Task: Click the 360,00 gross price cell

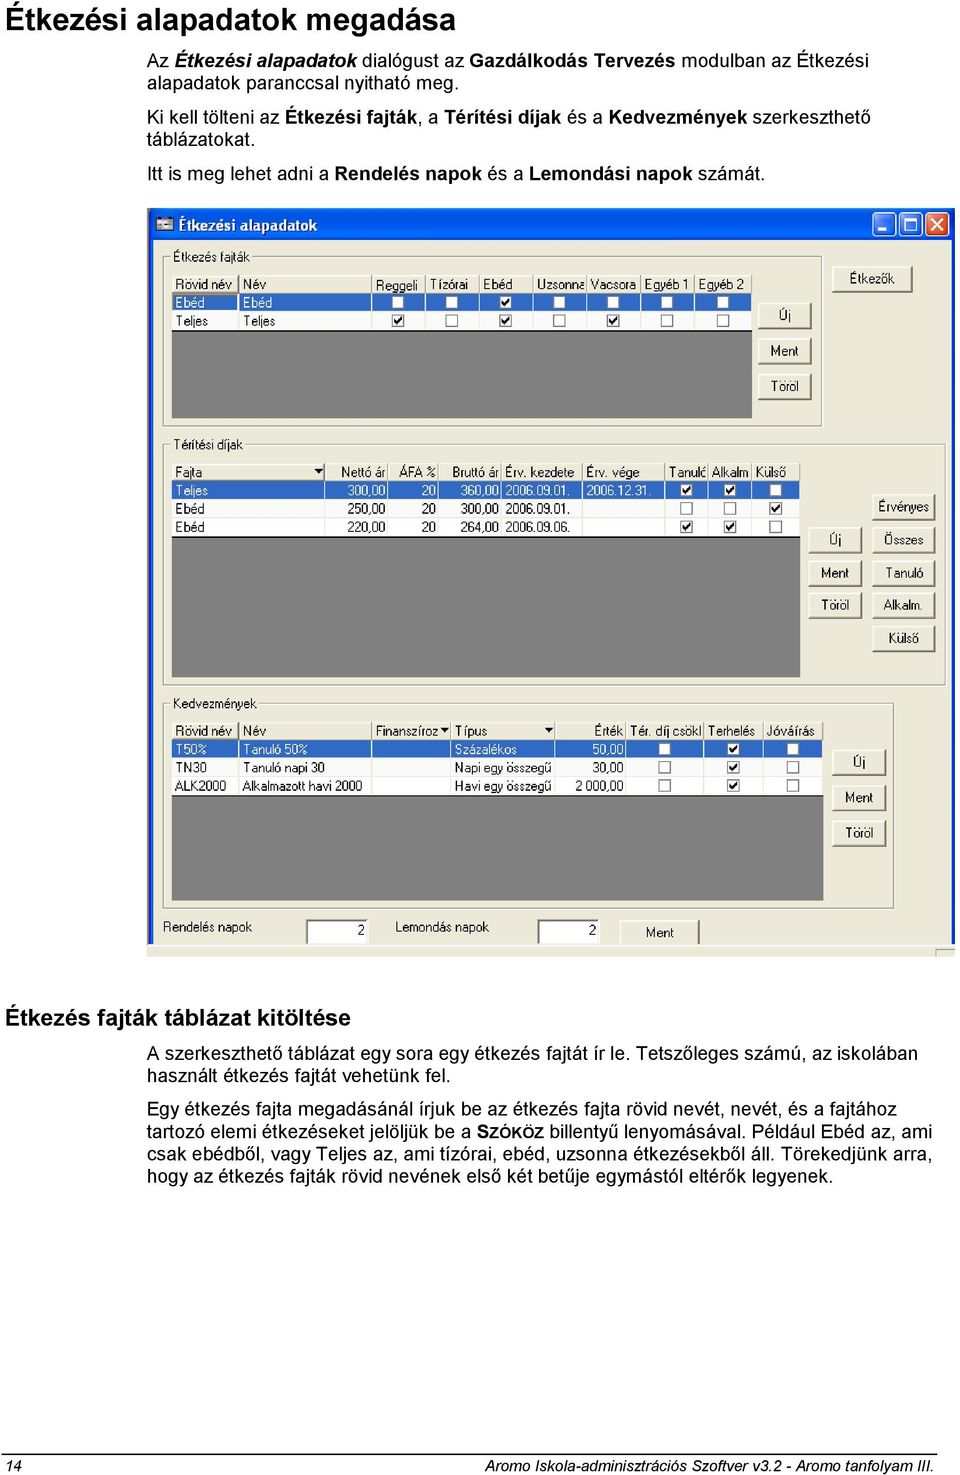Action: (x=471, y=490)
